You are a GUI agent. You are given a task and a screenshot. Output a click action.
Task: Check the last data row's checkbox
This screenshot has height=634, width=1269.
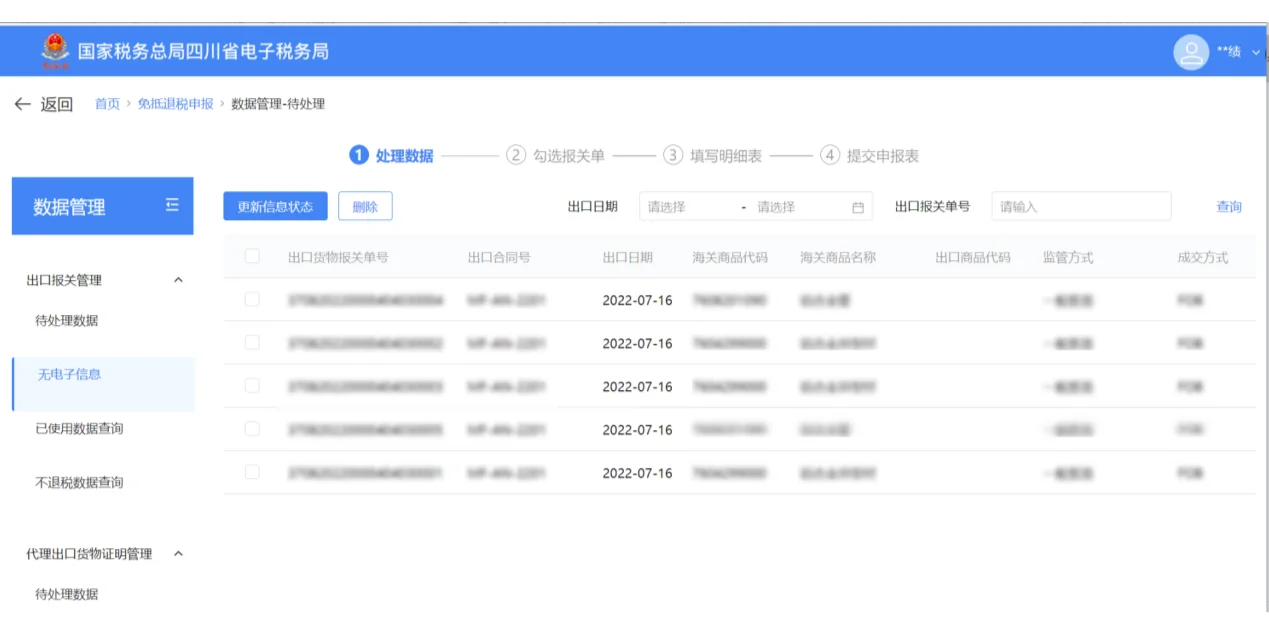[x=252, y=472]
